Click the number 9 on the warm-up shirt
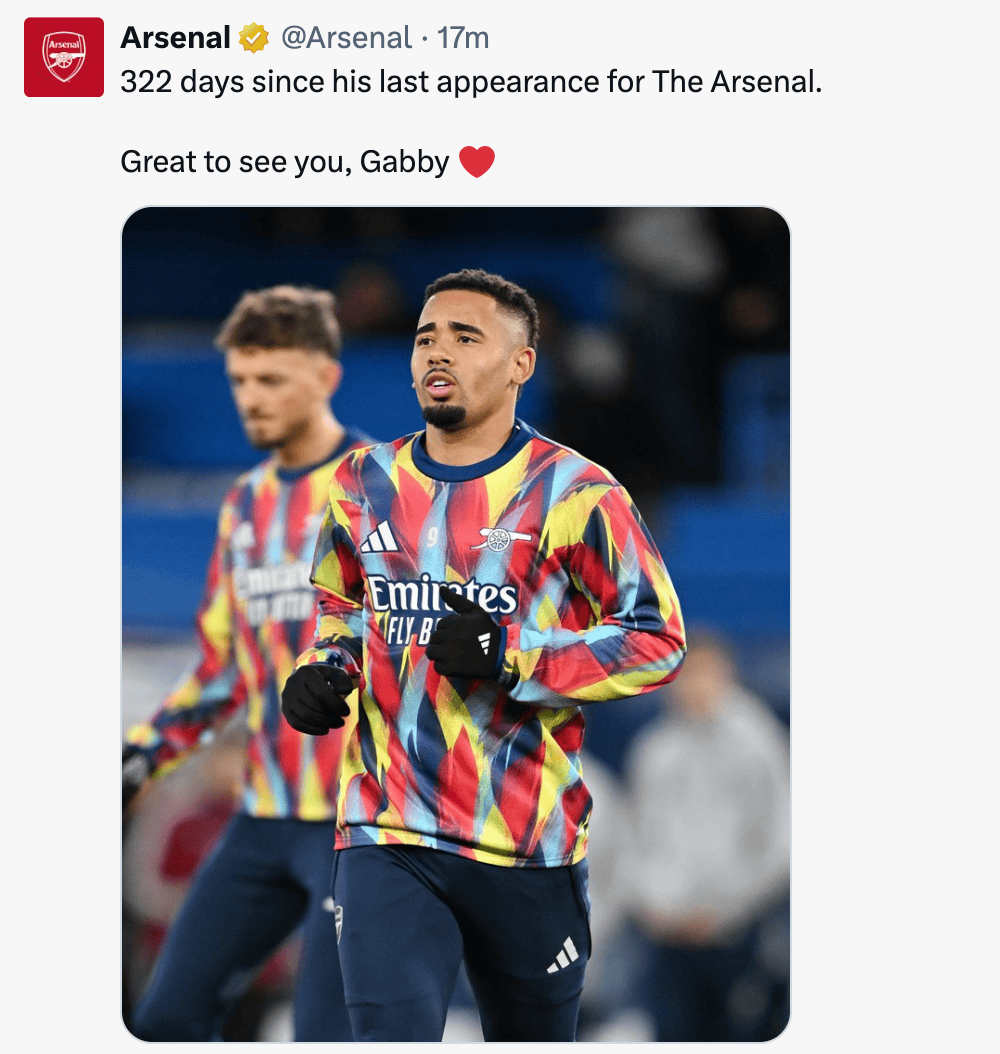1000x1054 pixels. pos(433,537)
